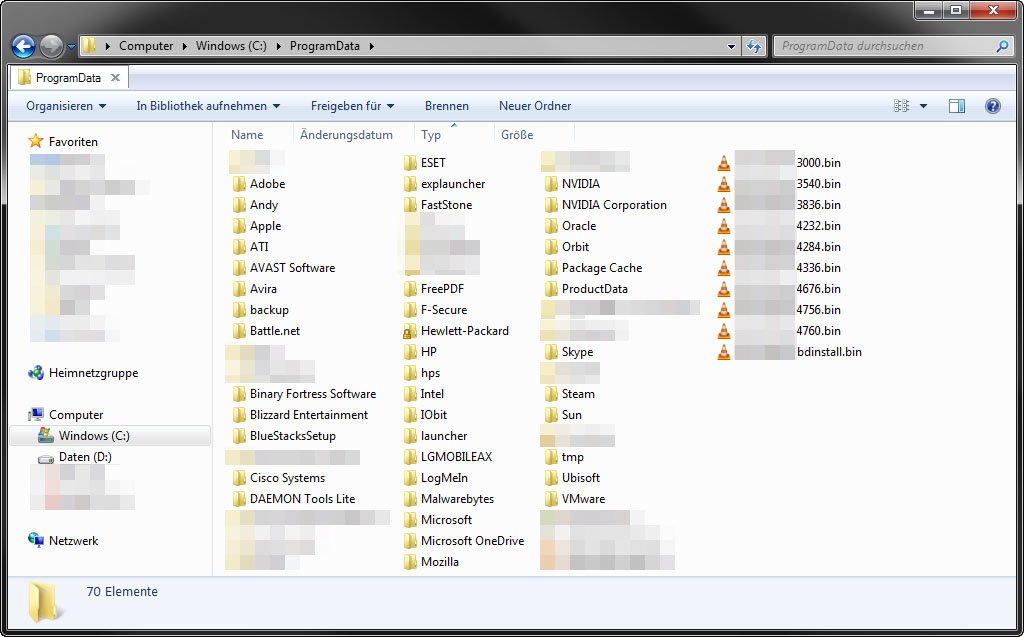Select the FreePDF folder name
Viewport: 1024px width, 637px height.
pyautogui.click(x=442, y=289)
